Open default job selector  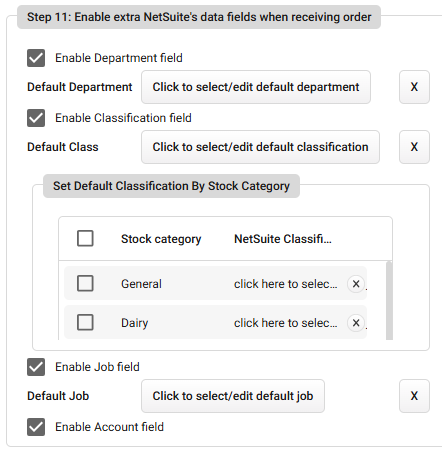233,396
